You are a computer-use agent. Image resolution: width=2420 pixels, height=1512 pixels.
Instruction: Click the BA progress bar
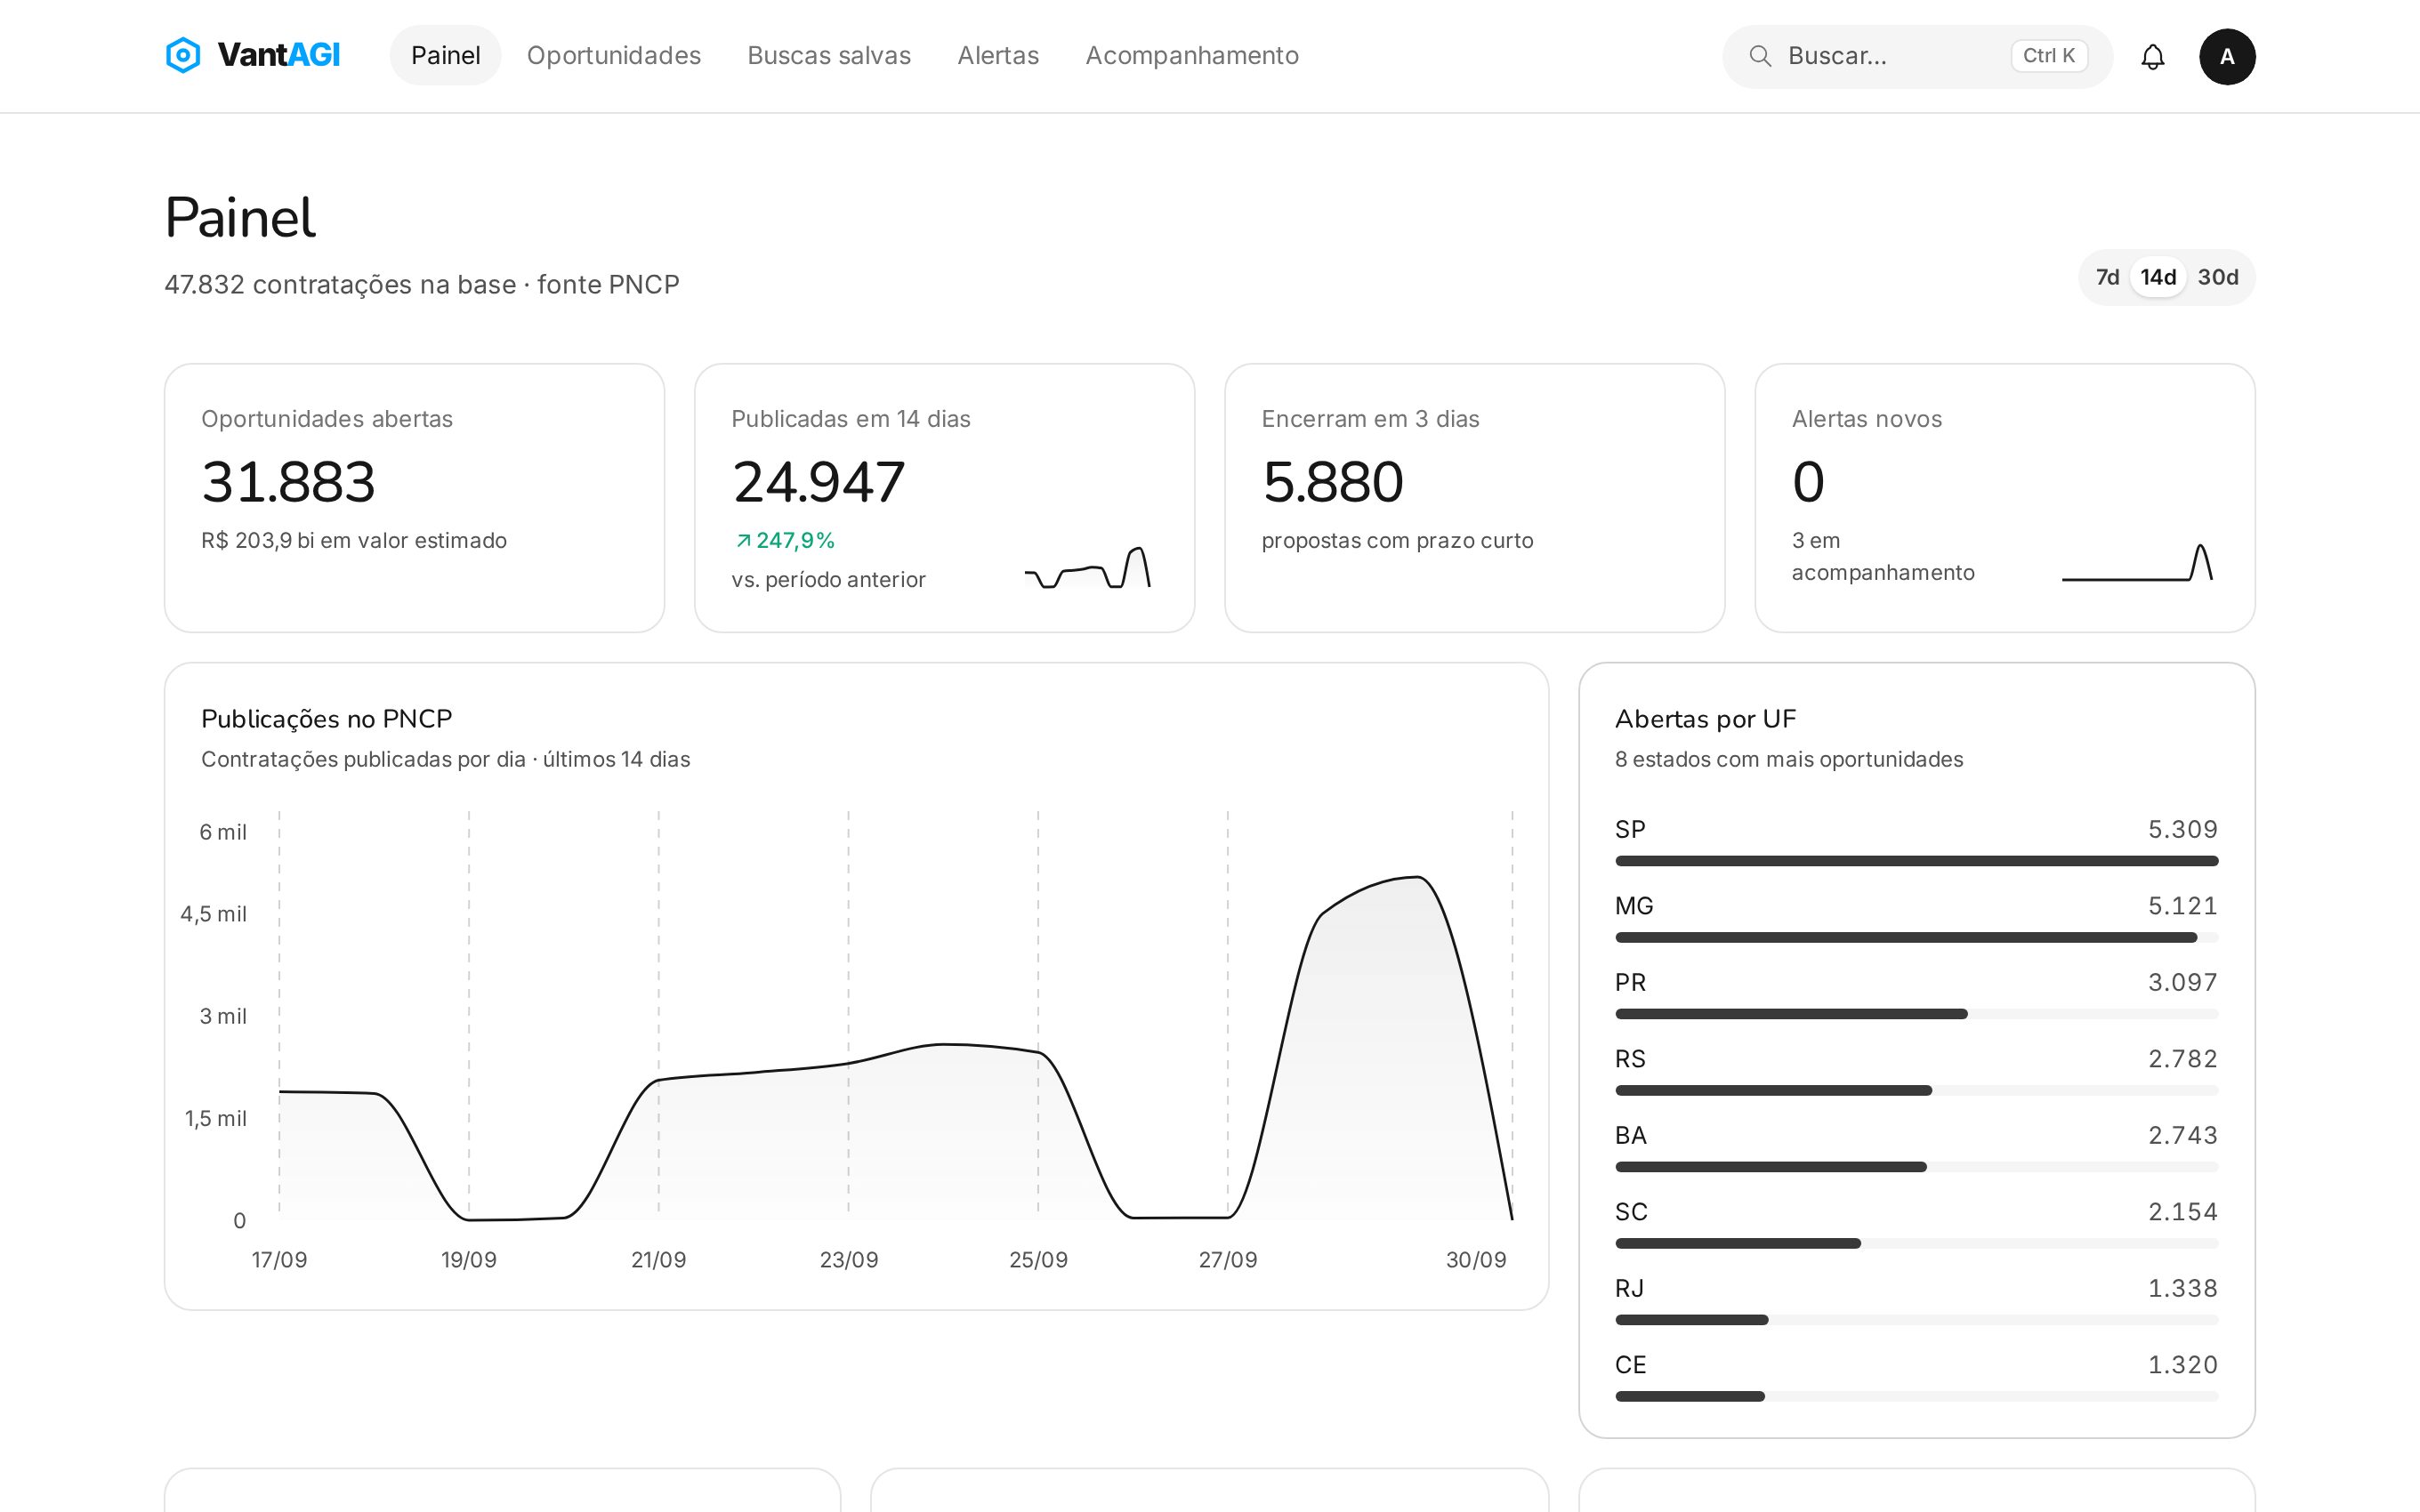pyautogui.click(x=1916, y=1167)
